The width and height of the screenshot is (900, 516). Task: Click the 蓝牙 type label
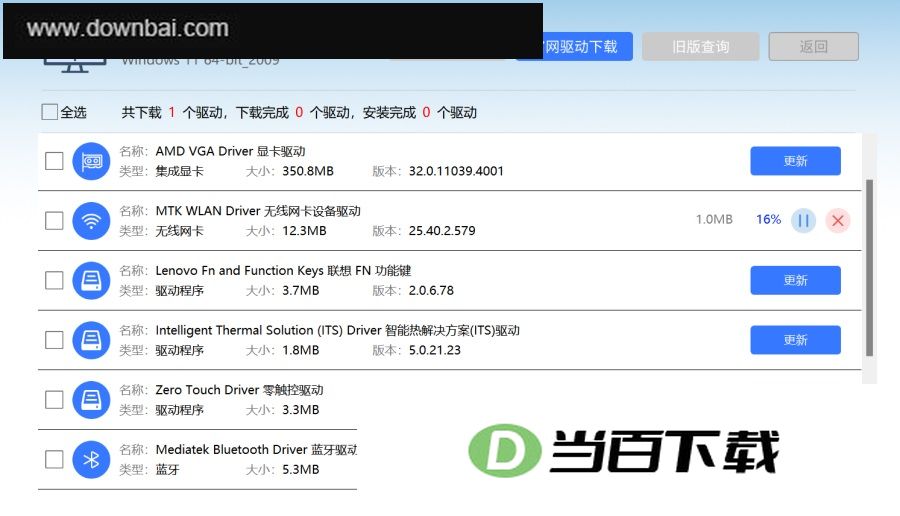[x=168, y=470]
